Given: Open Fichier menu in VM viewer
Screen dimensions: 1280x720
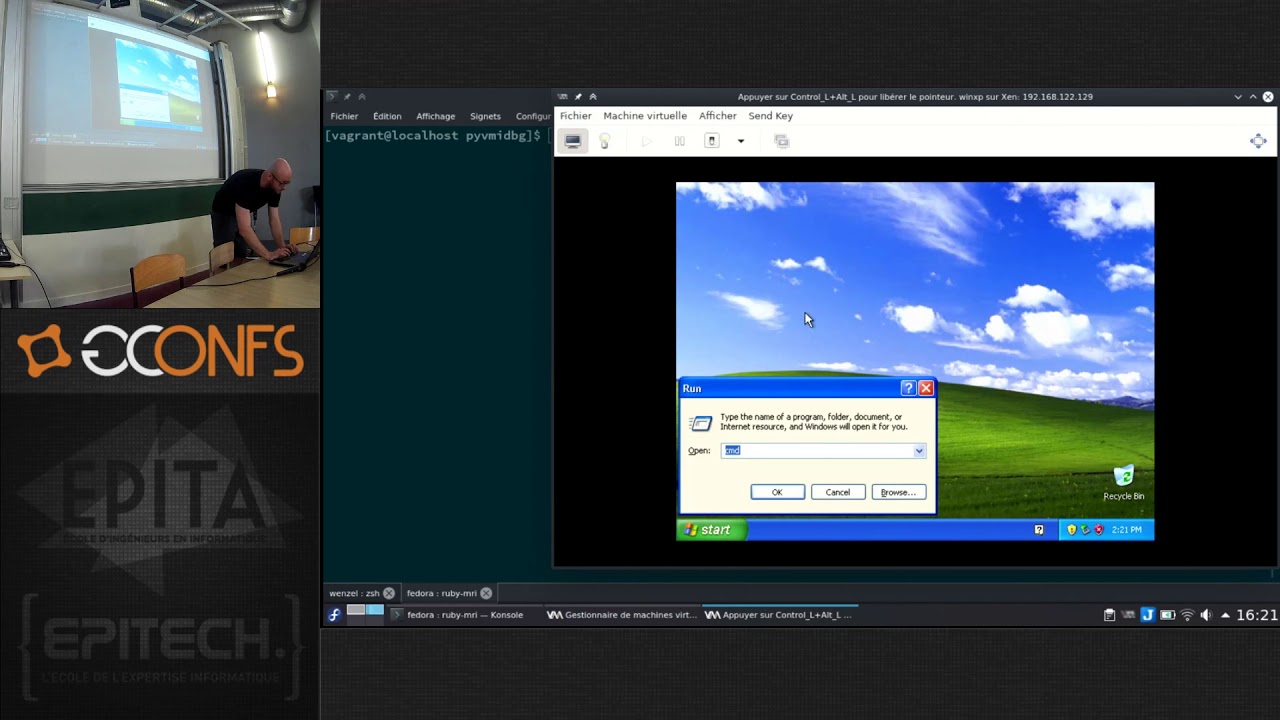Looking at the screenshot, I should 576,116.
